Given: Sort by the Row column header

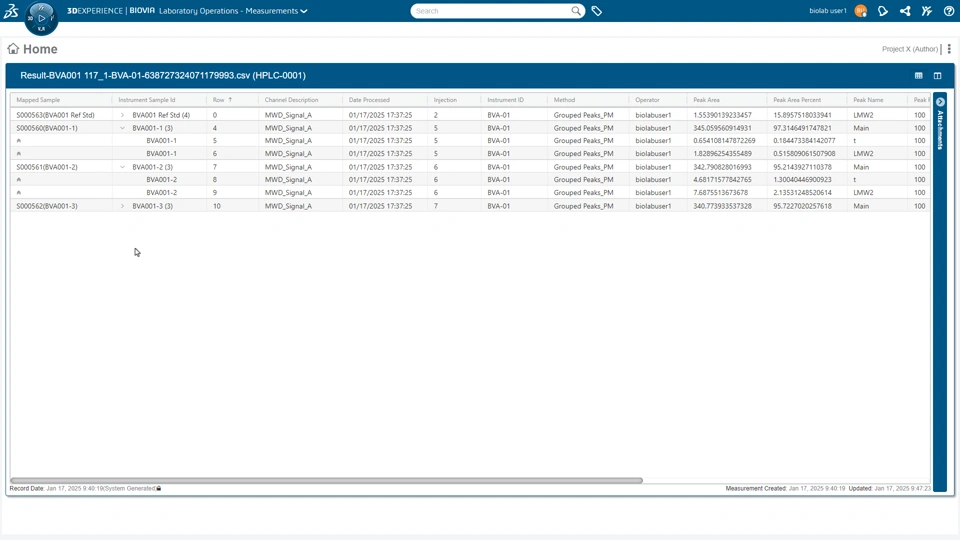Looking at the screenshot, I should 222,100.
